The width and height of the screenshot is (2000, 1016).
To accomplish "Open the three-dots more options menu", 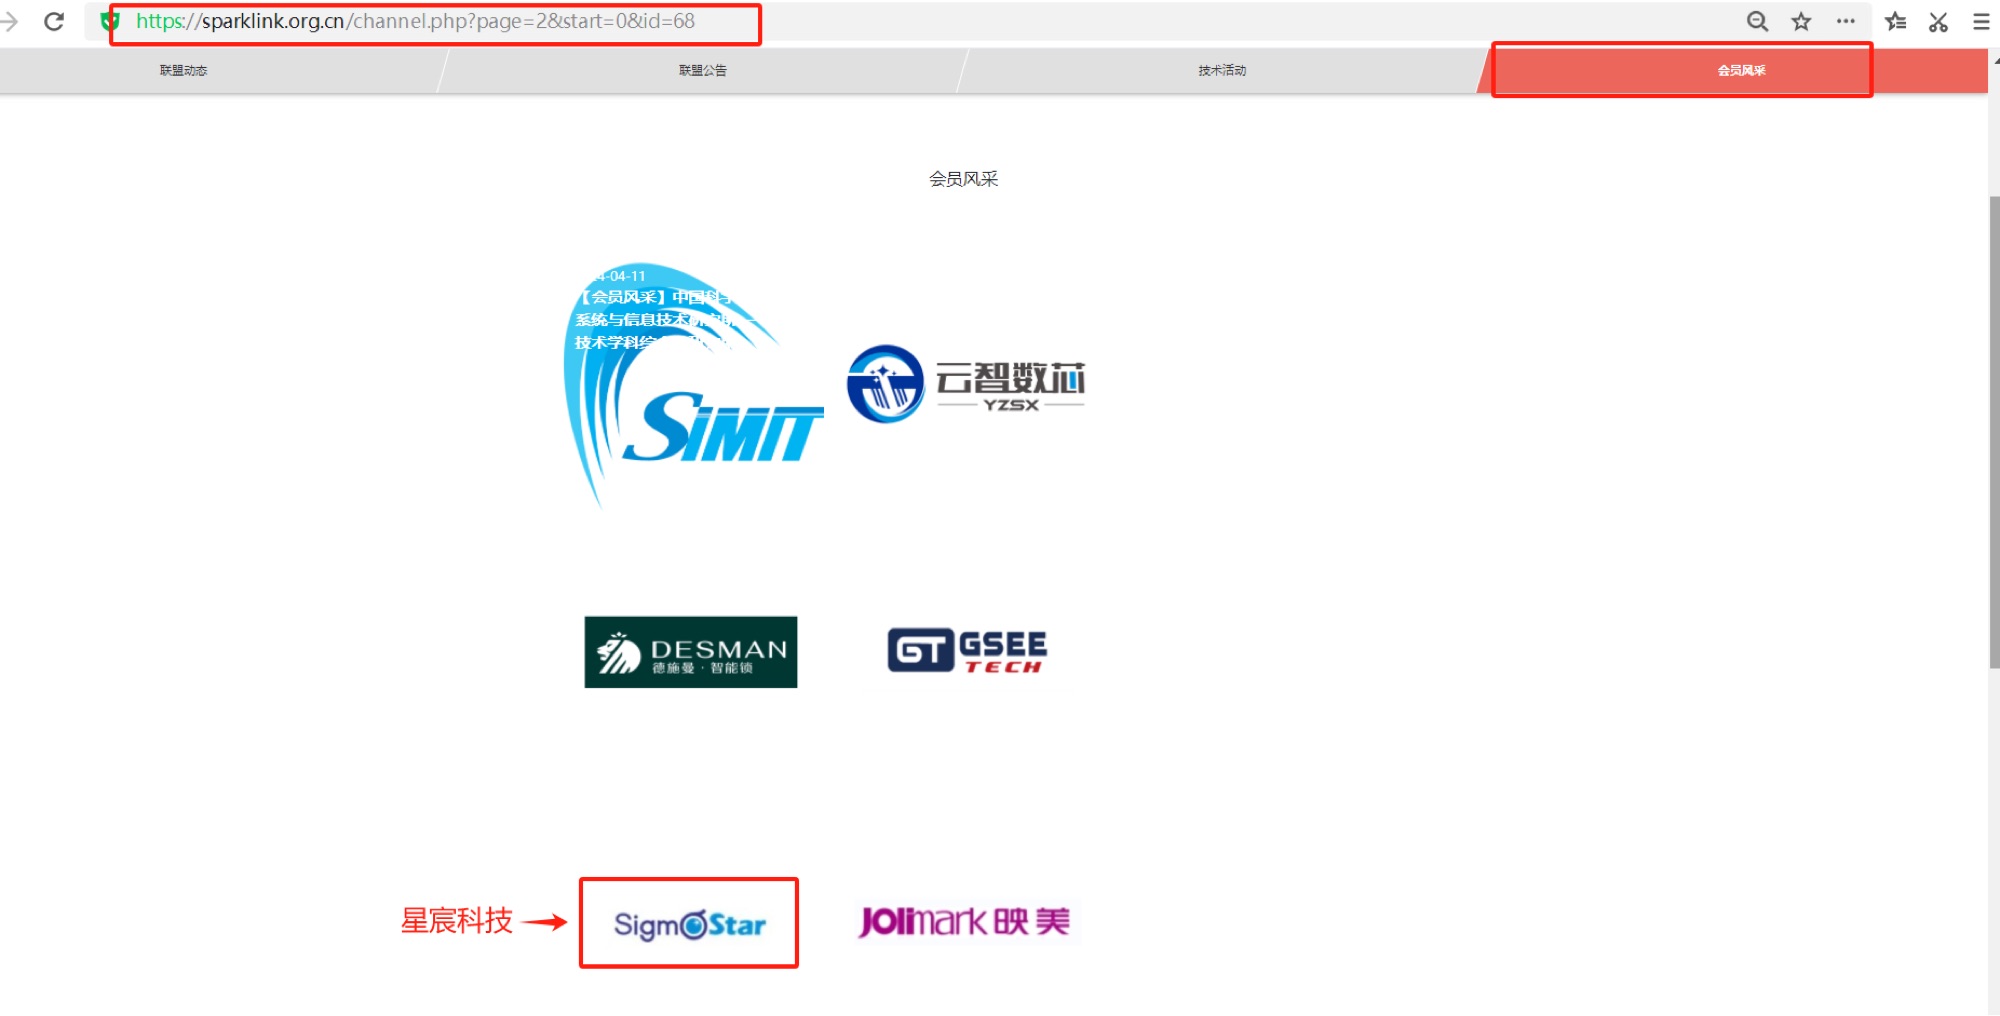I will pyautogui.click(x=1846, y=21).
